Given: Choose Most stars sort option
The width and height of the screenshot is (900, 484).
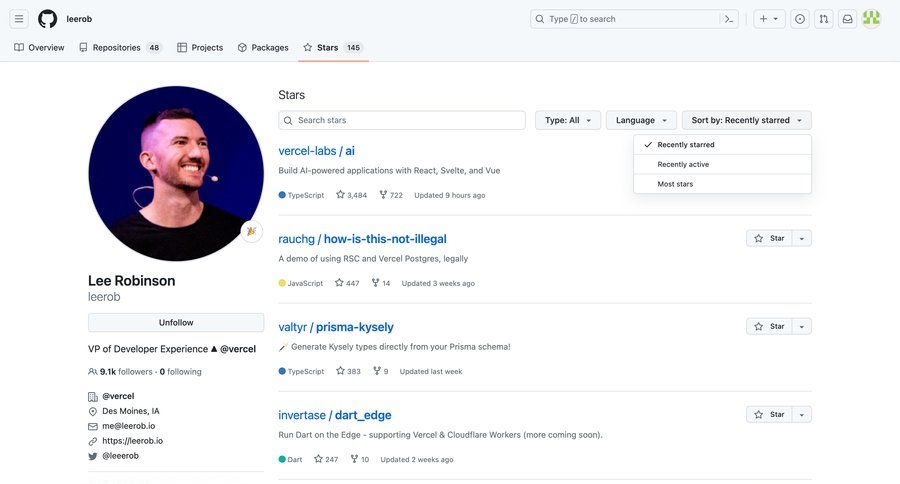Looking at the screenshot, I should (x=675, y=184).
